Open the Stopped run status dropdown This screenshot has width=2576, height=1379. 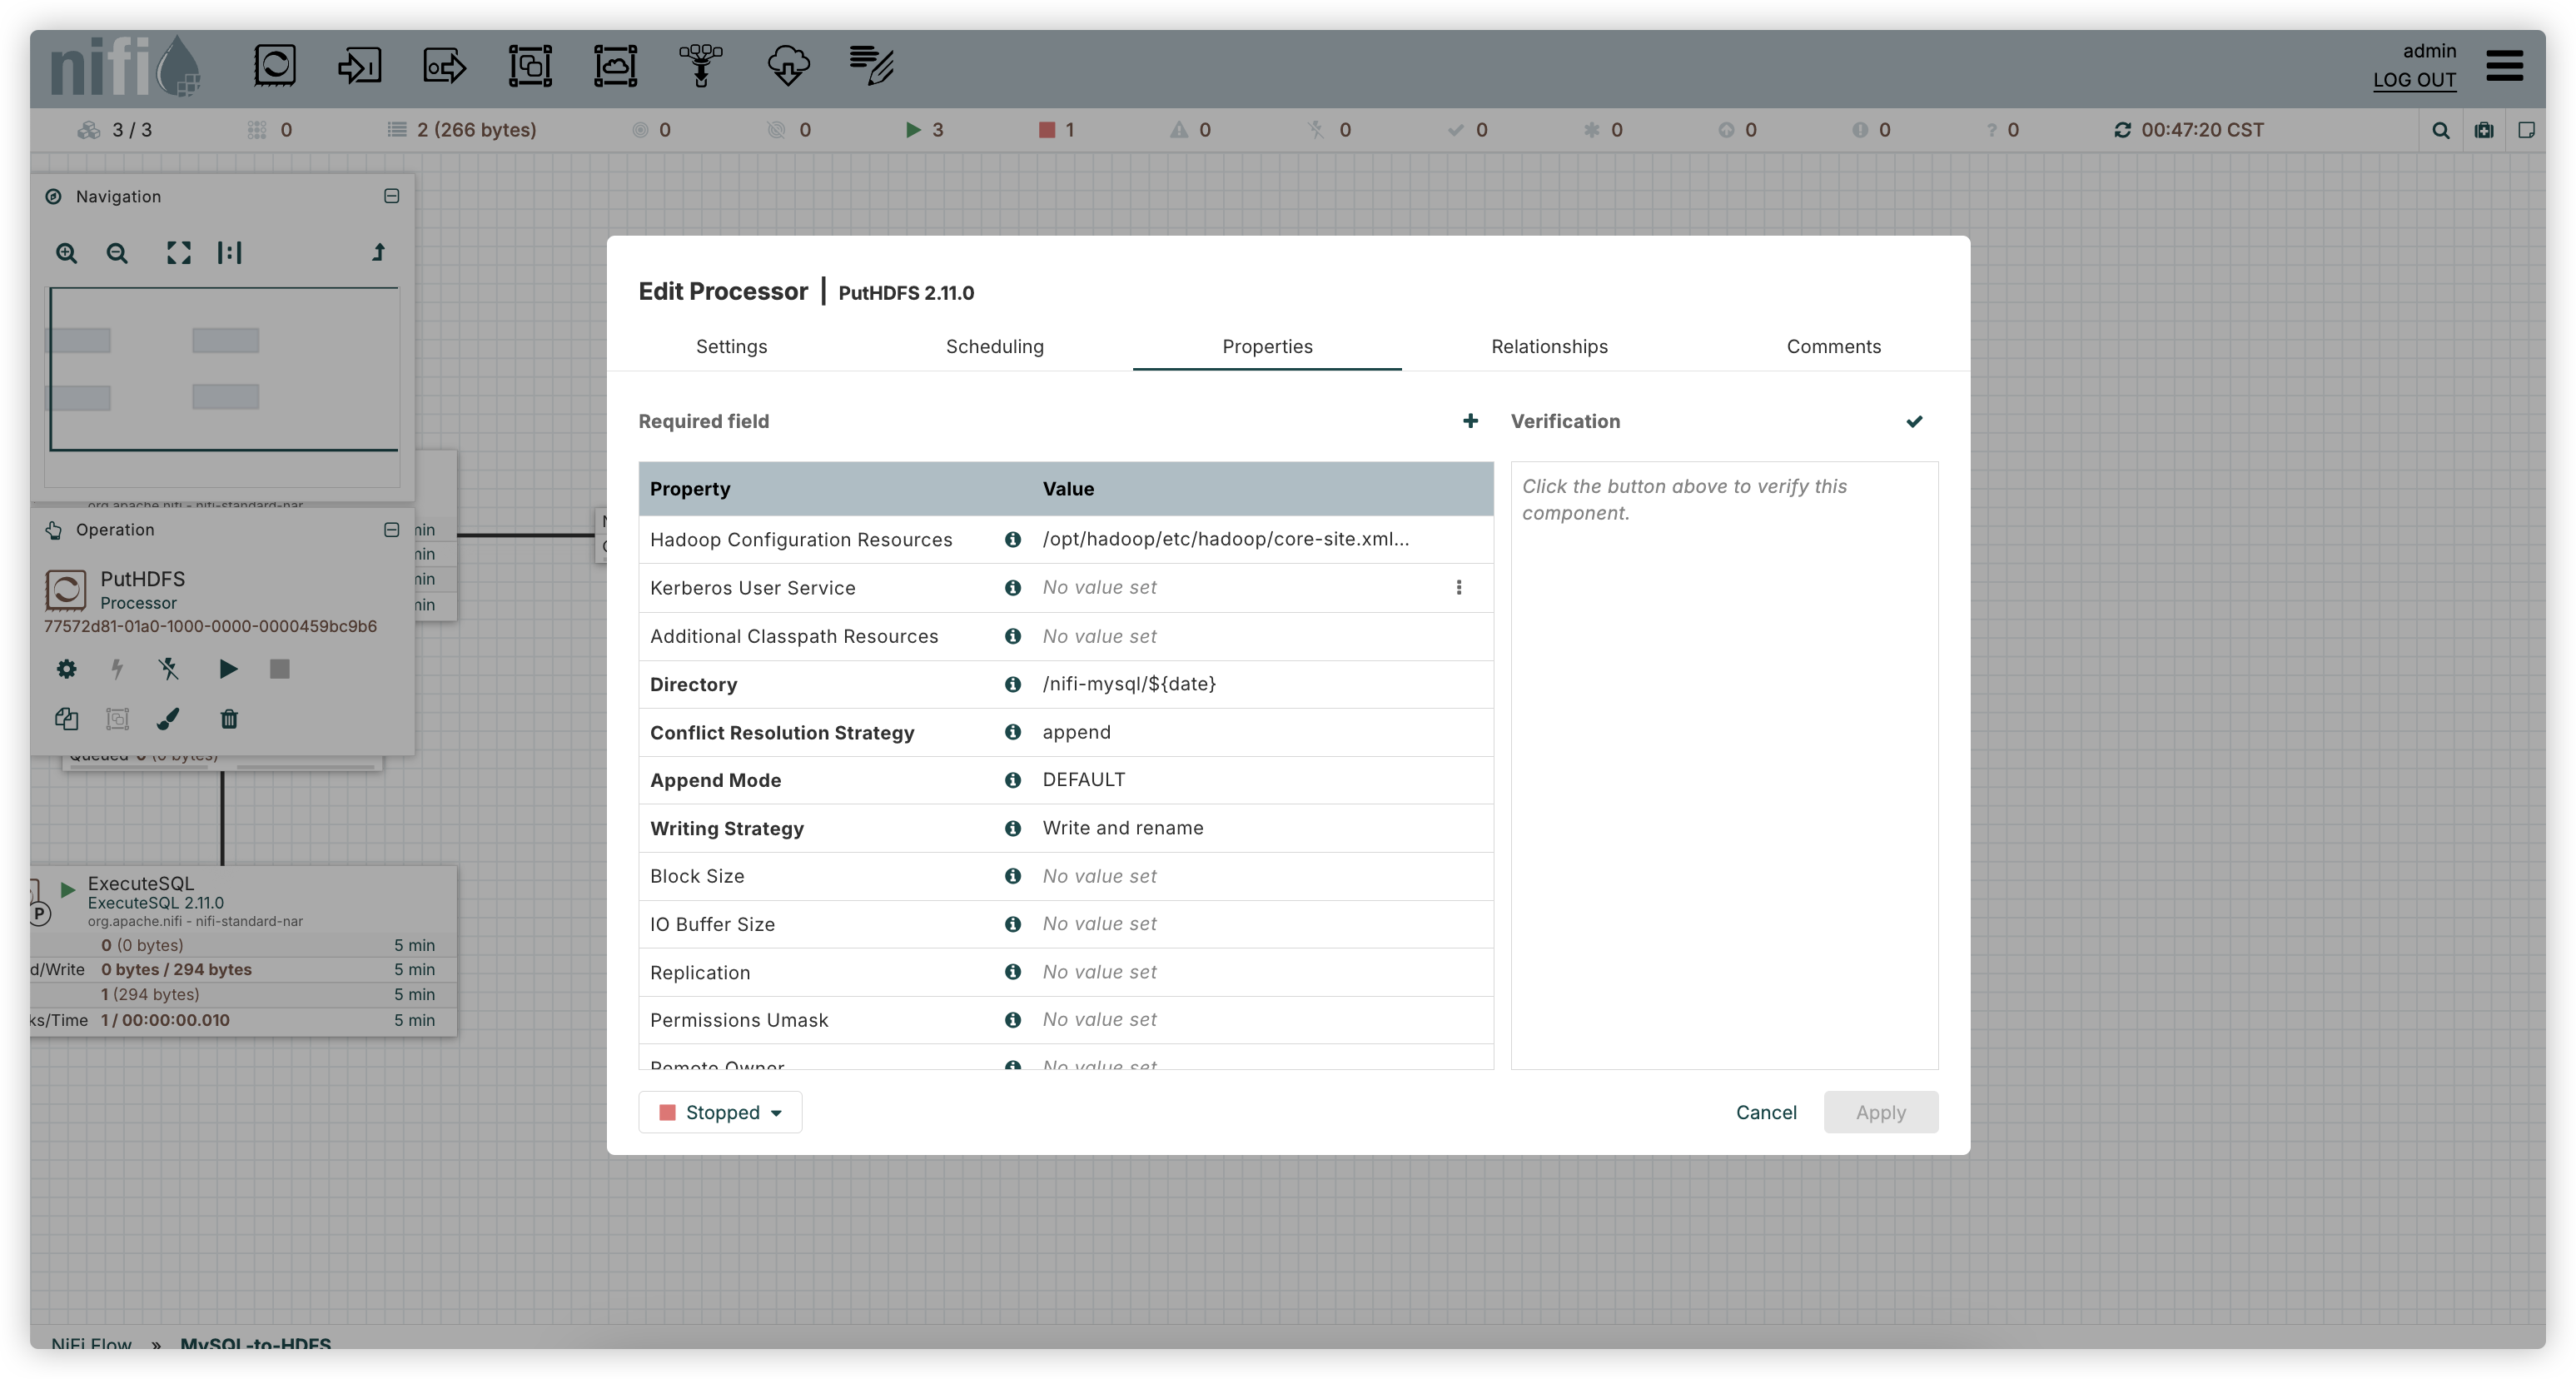tap(720, 1112)
